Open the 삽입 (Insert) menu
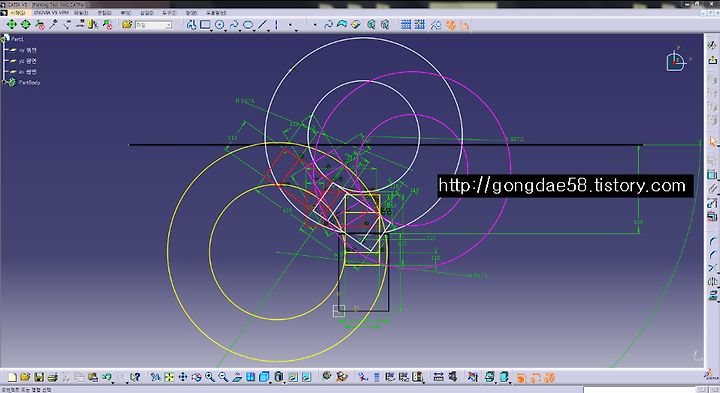 pyautogui.click(x=146, y=13)
